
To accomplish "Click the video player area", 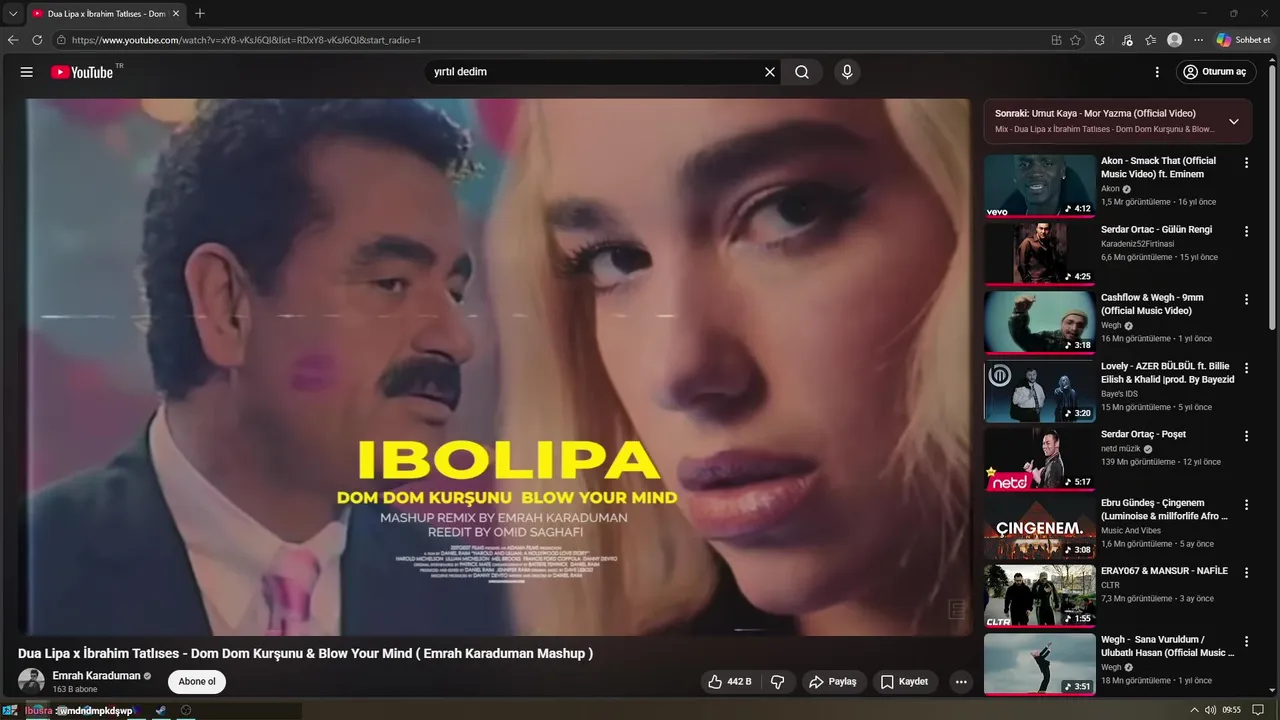I will point(494,367).
